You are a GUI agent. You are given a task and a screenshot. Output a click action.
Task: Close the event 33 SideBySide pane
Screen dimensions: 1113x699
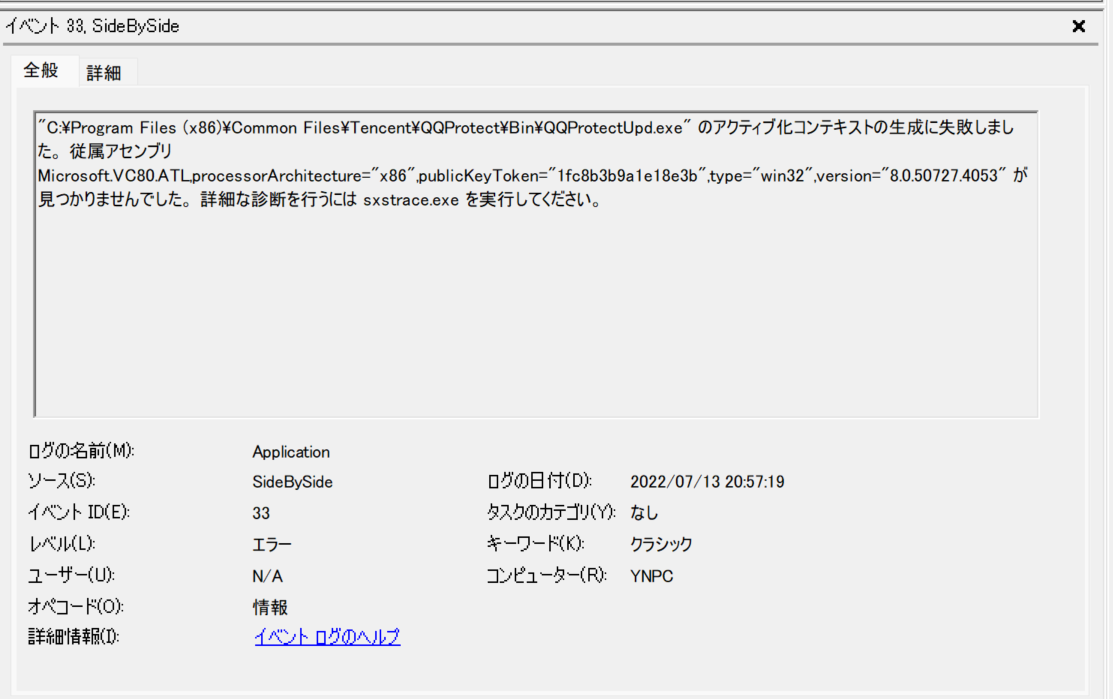coord(1078,26)
